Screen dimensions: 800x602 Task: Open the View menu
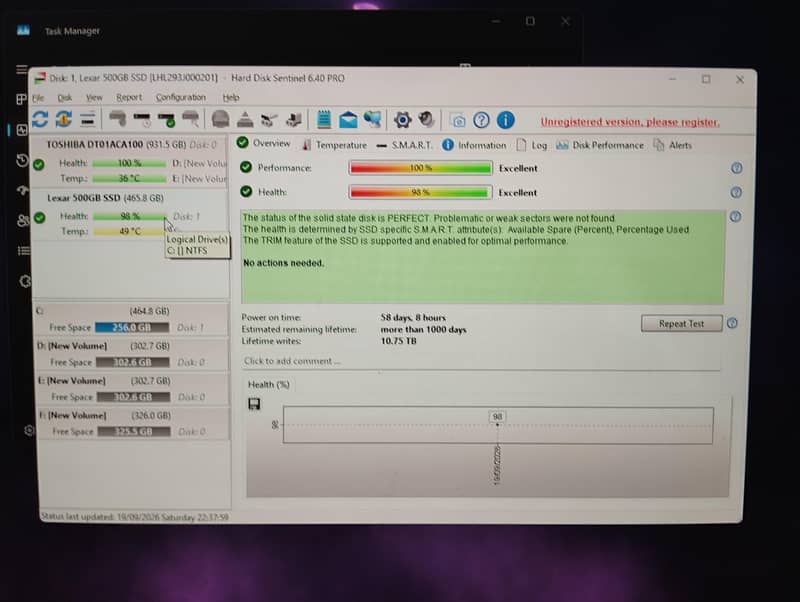(x=94, y=97)
